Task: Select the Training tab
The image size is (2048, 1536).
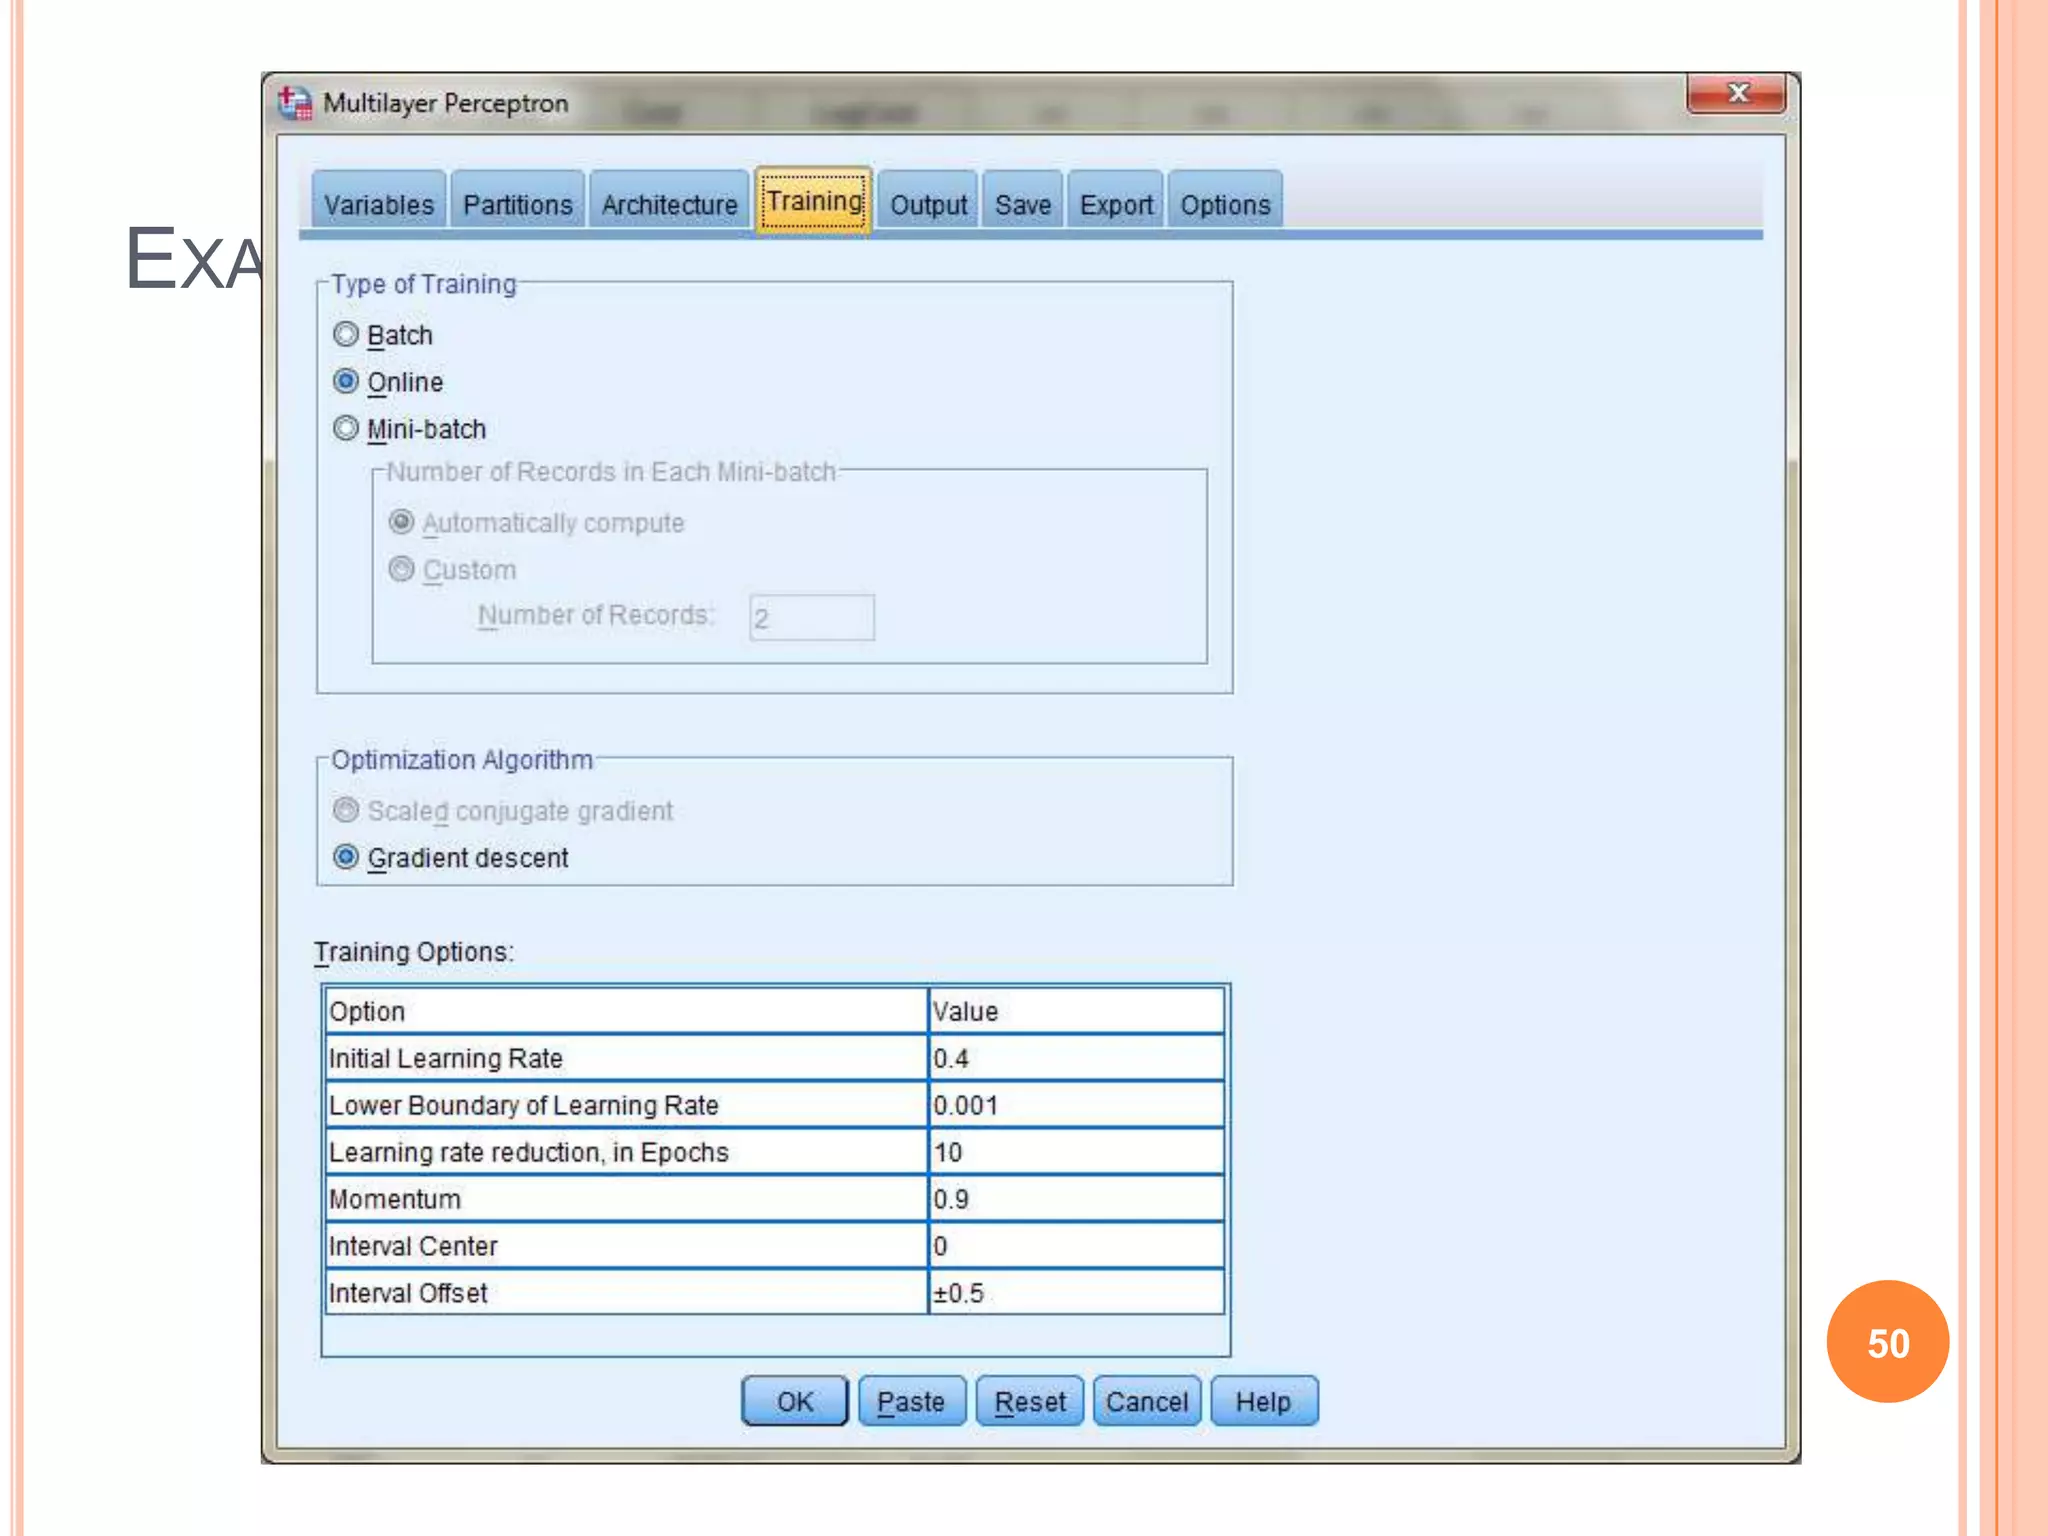Action: pyautogui.click(x=814, y=201)
